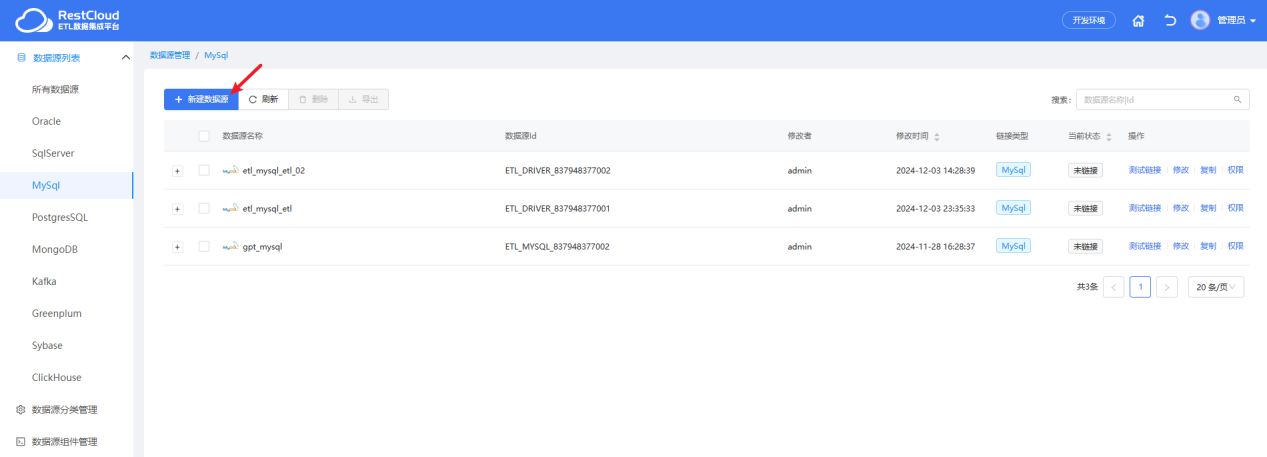The width and height of the screenshot is (1267, 457).
Task: Click the 开发环境 environment button
Action: pos(1089,20)
